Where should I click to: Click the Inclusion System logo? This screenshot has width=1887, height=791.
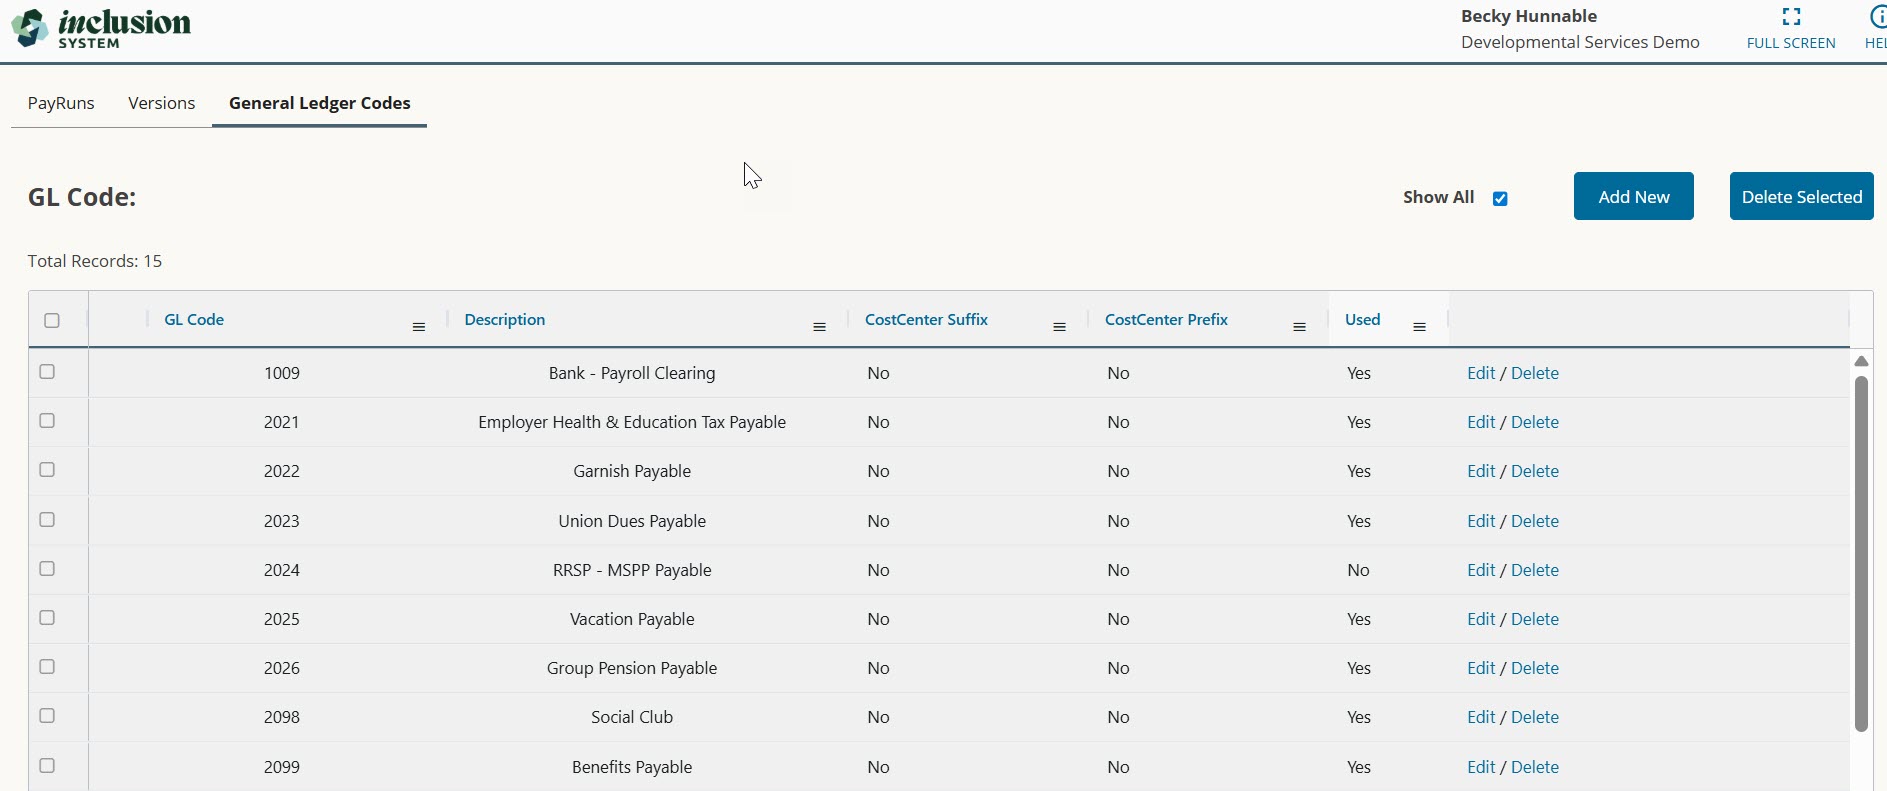(100, 28)
